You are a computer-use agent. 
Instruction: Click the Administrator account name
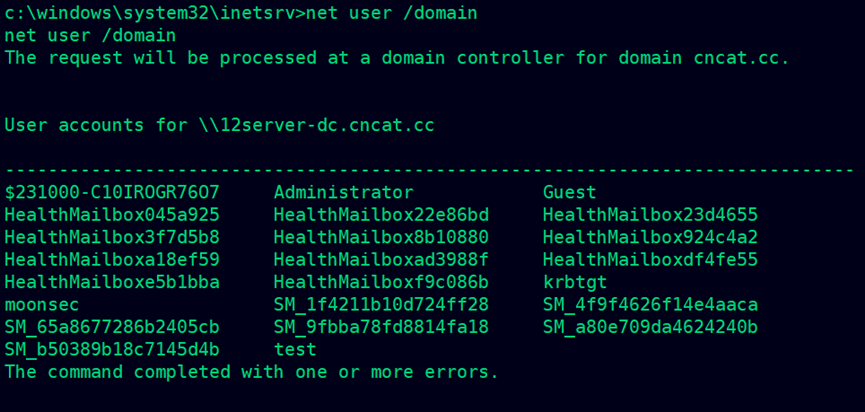[343, 192]
